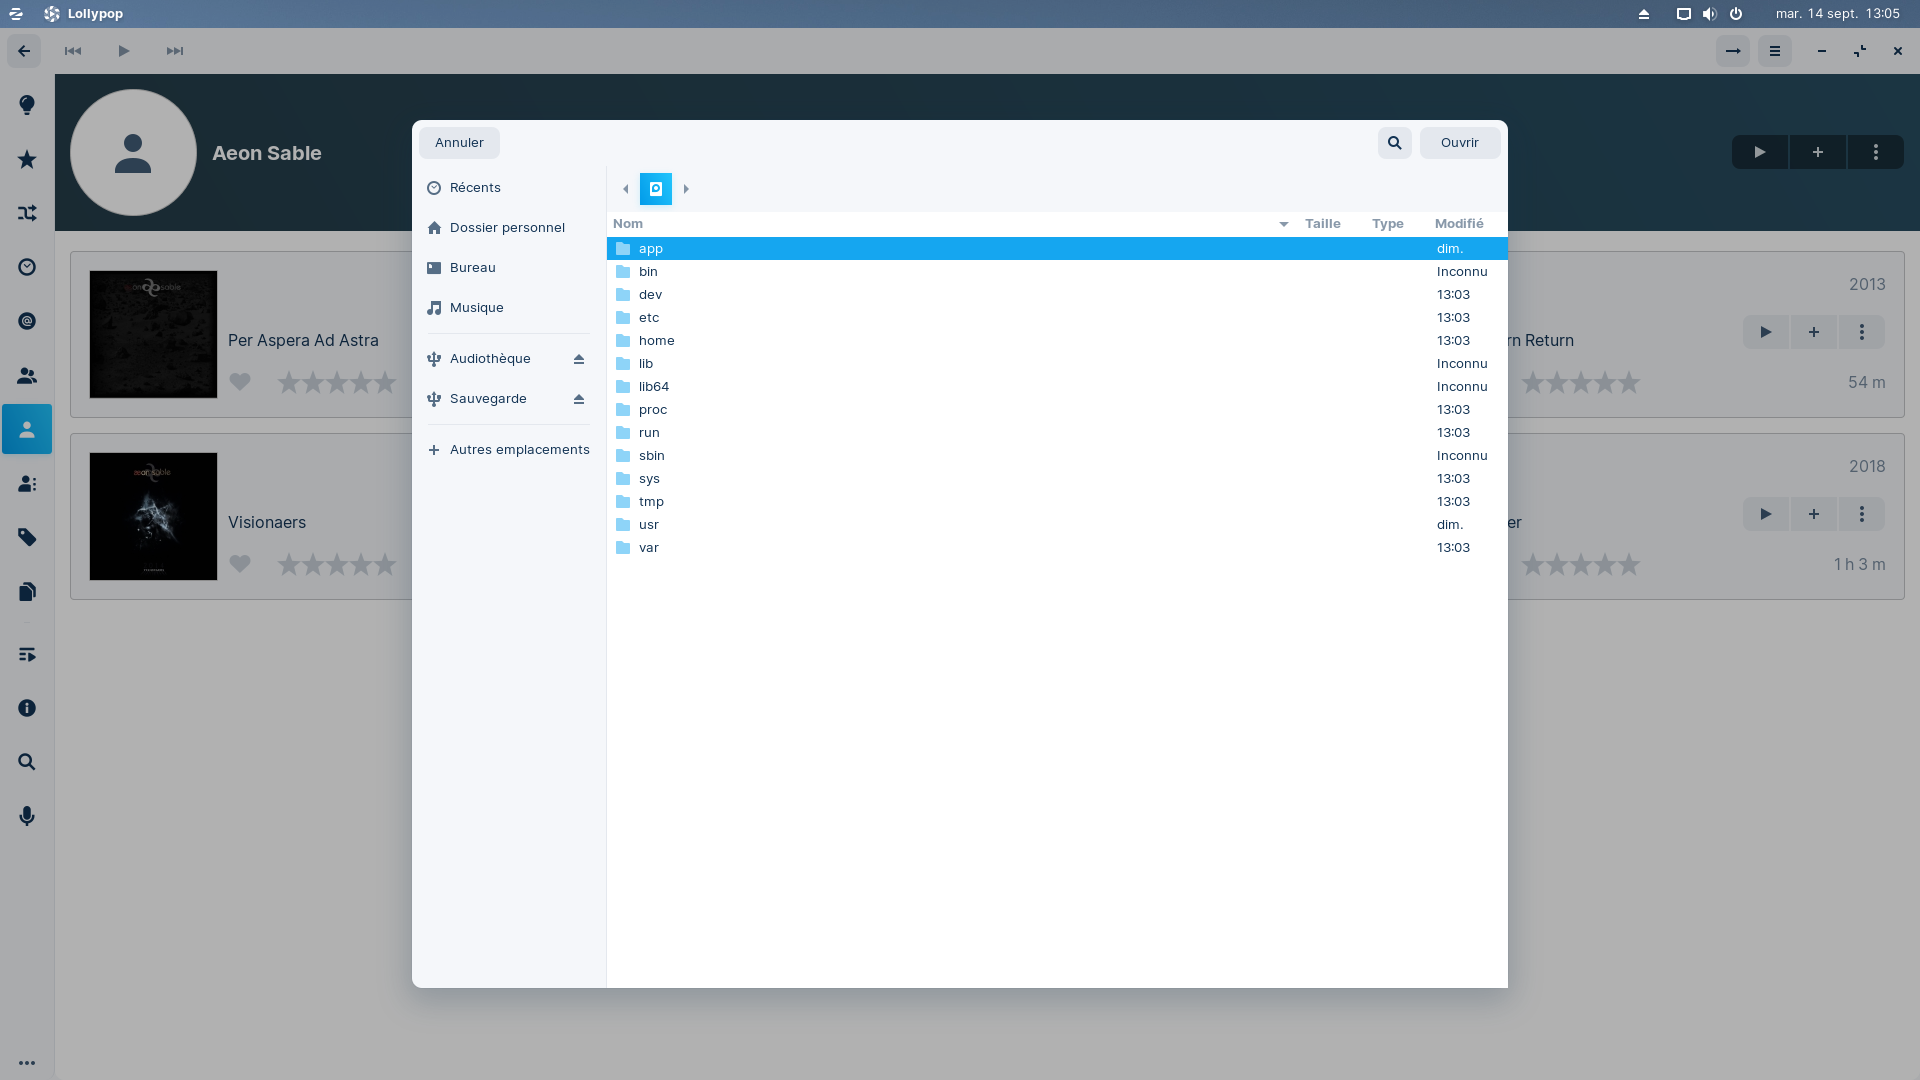The height and width of the screenshot is (1080, 1920).
Task: Open the shuffle sidebar icon
Action: (27, 213)
